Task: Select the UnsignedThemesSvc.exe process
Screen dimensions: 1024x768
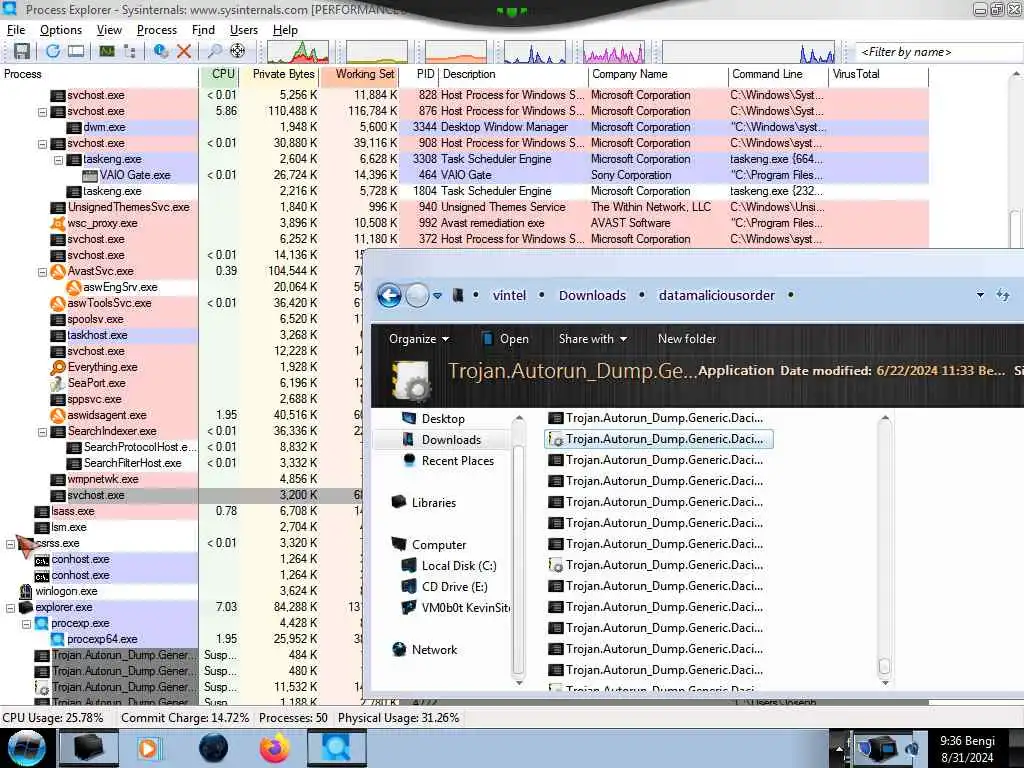Action: [x=129, y=208]
